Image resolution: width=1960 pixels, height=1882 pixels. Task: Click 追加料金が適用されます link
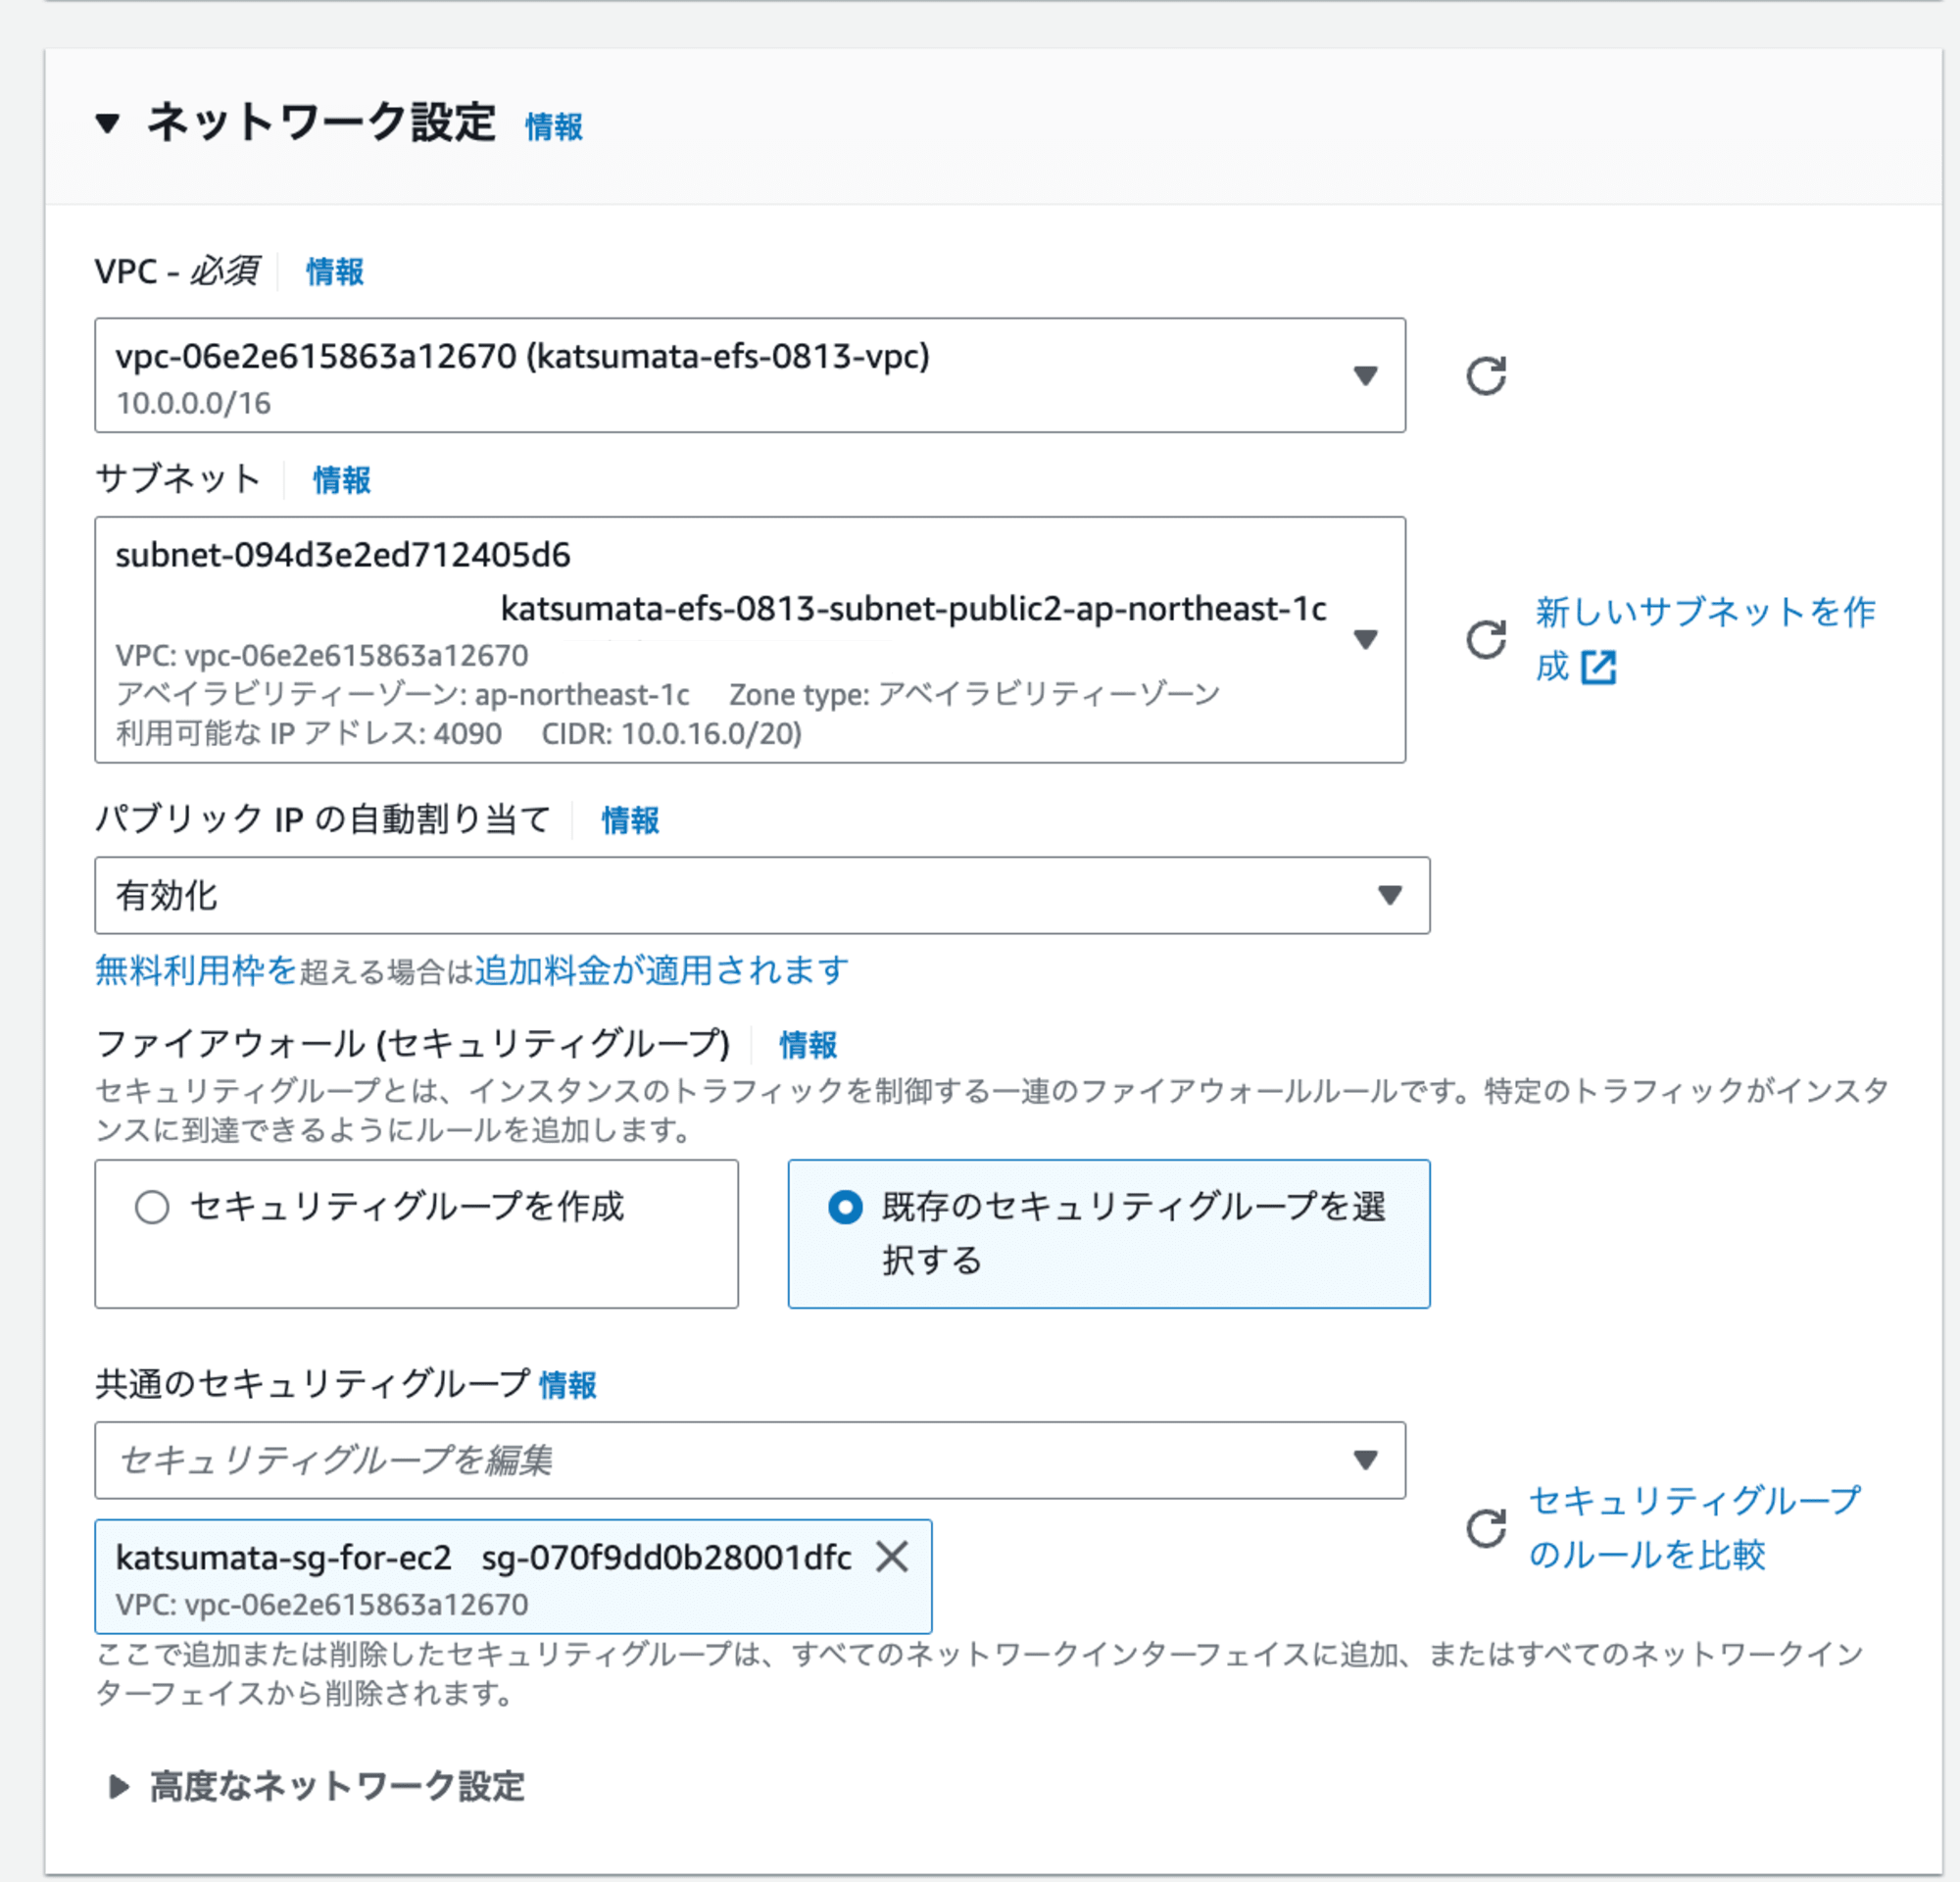(x=661, y=970)
